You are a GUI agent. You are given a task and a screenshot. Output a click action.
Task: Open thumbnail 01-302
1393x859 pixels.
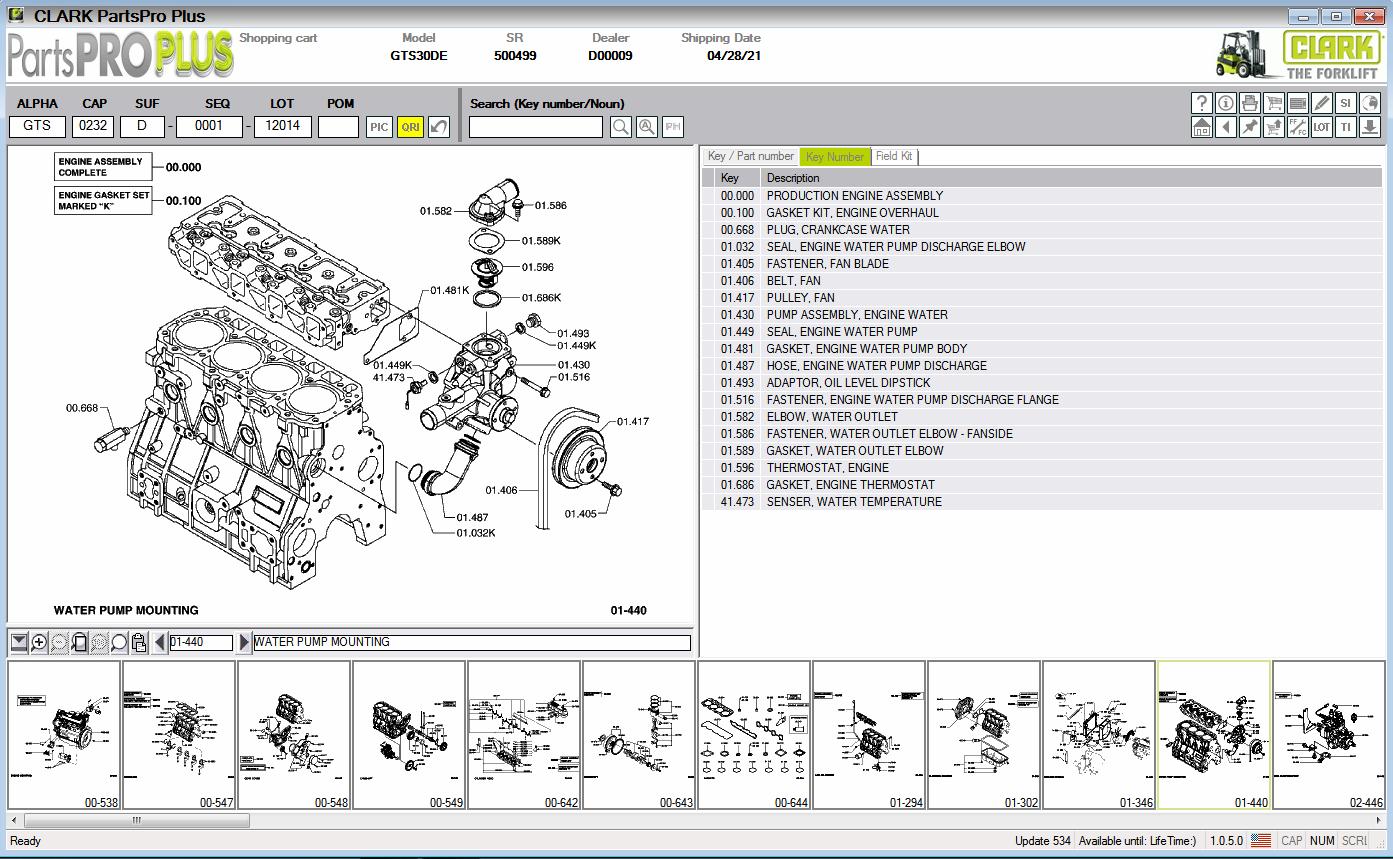[984, 735]
